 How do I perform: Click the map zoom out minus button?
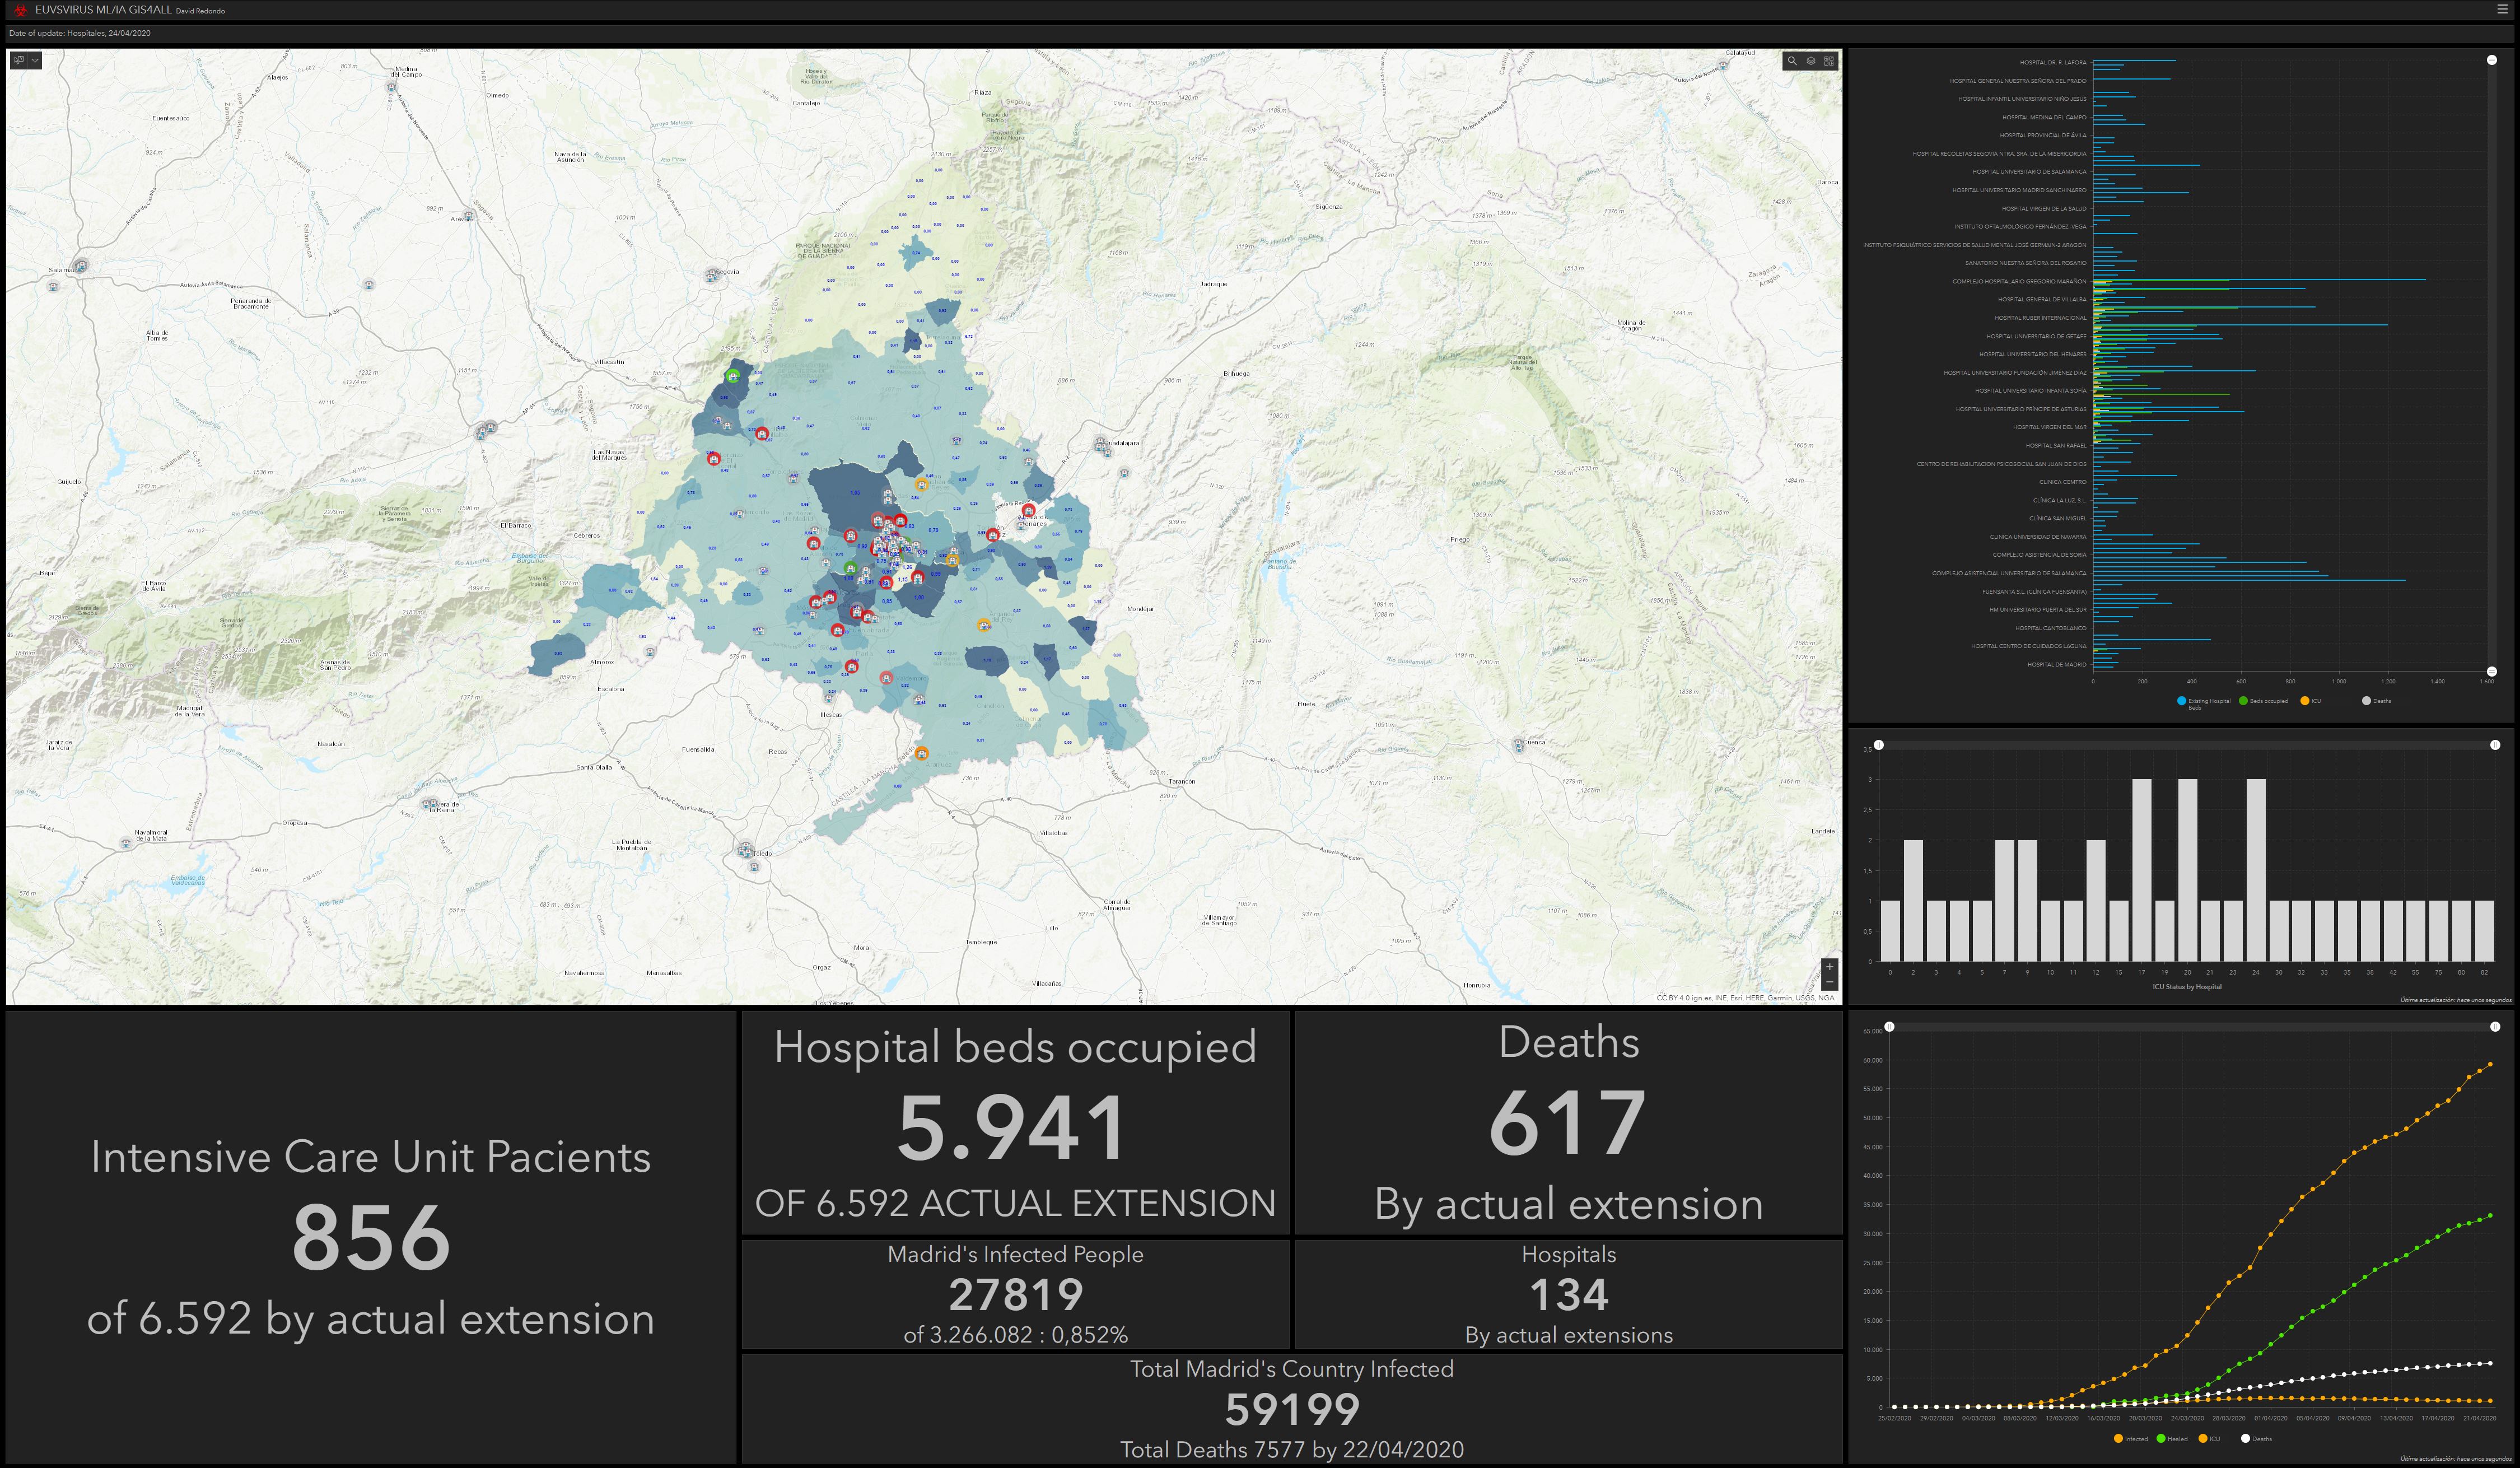point(1829,982)
